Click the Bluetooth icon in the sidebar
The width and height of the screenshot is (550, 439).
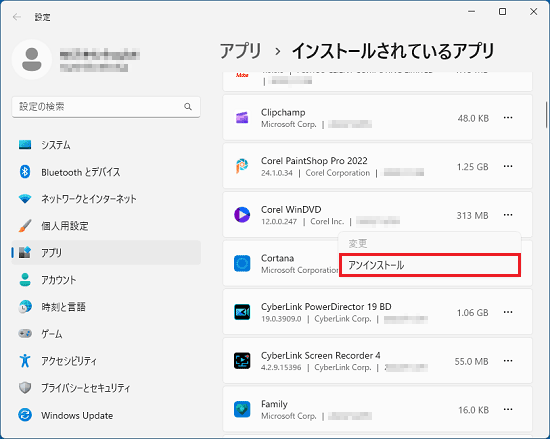pos(25,171)
